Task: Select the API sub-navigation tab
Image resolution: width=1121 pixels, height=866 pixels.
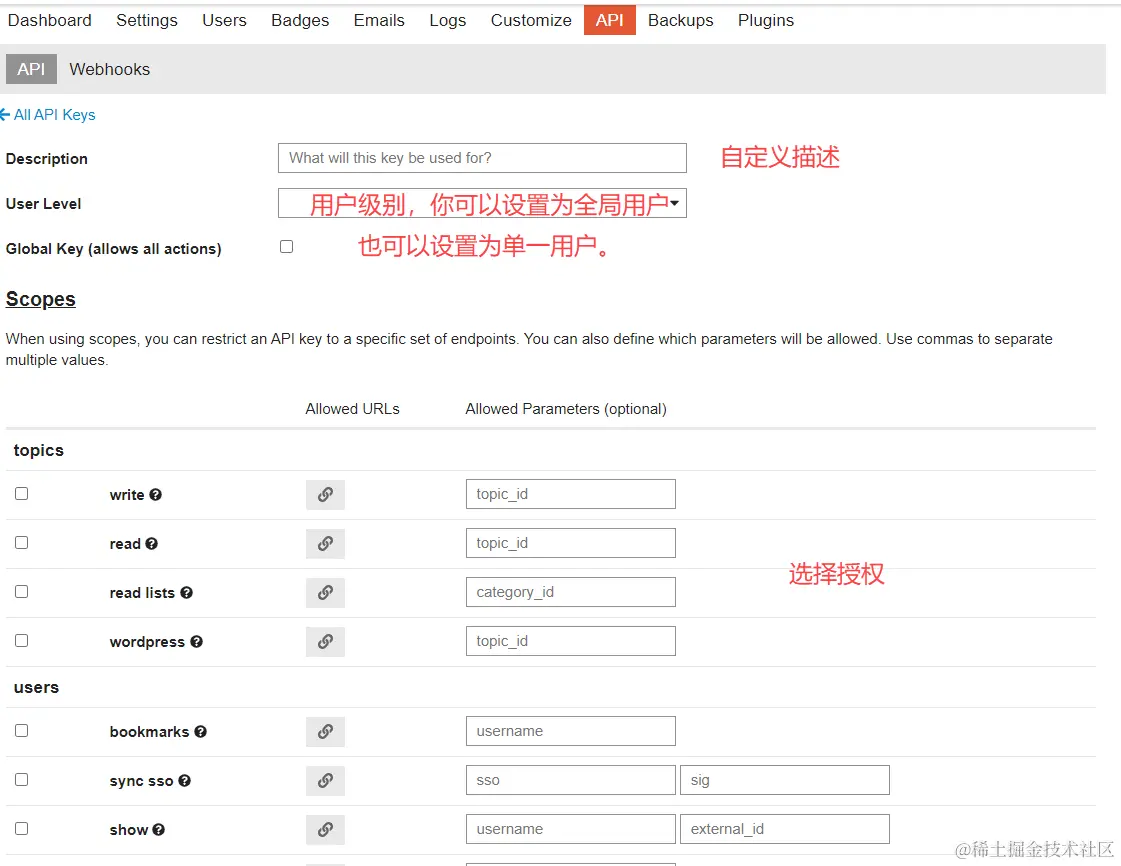Action: [31, 69]
